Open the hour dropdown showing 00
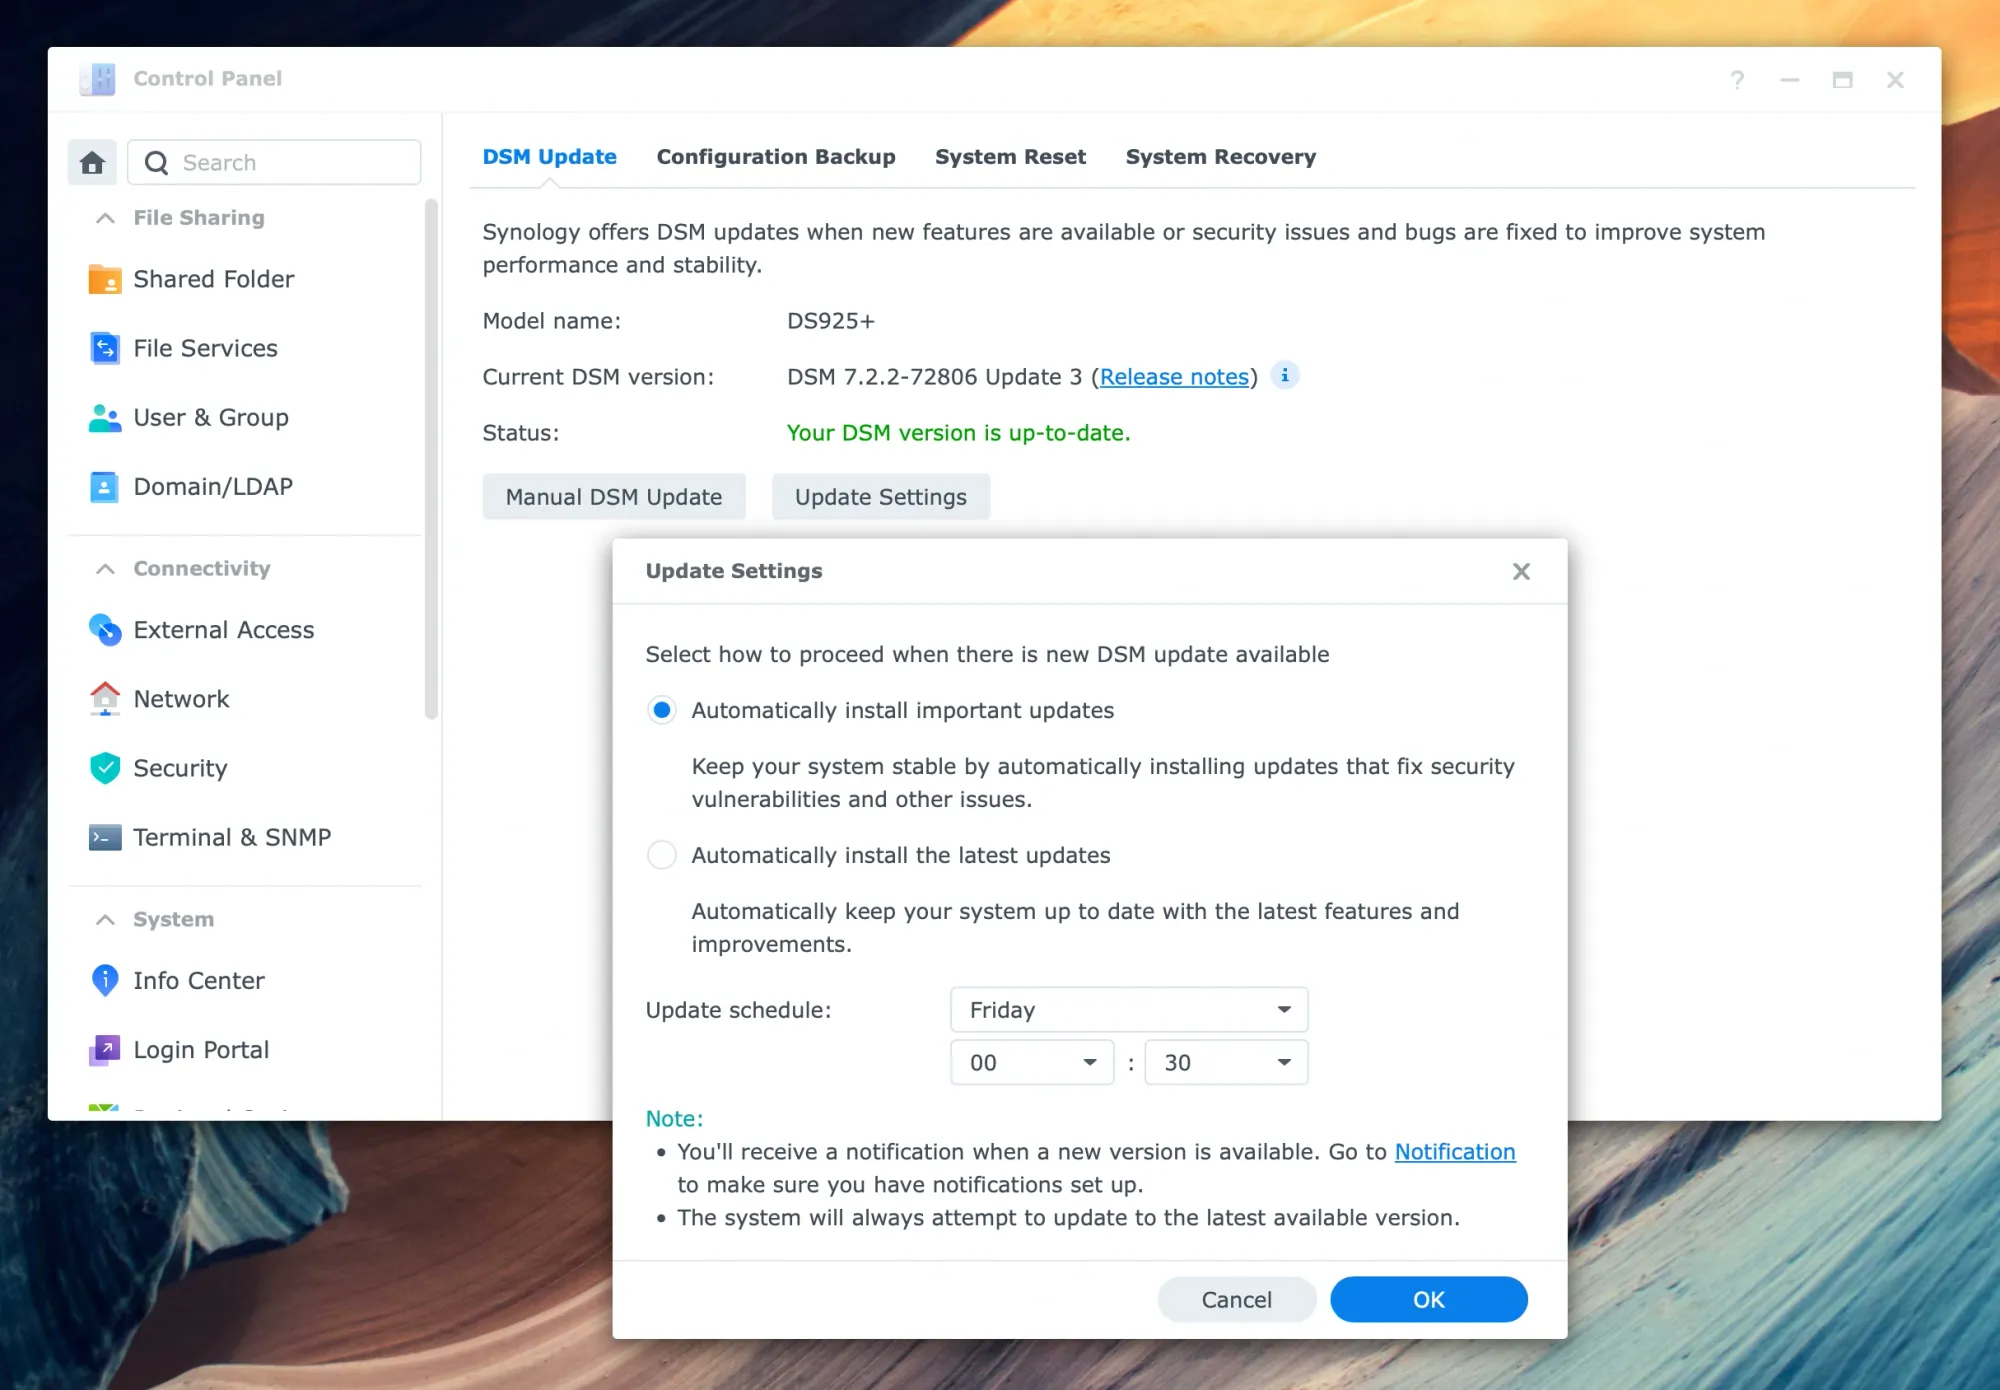Screen dimensions: 2000x1390 [x=1032, y=1063]
